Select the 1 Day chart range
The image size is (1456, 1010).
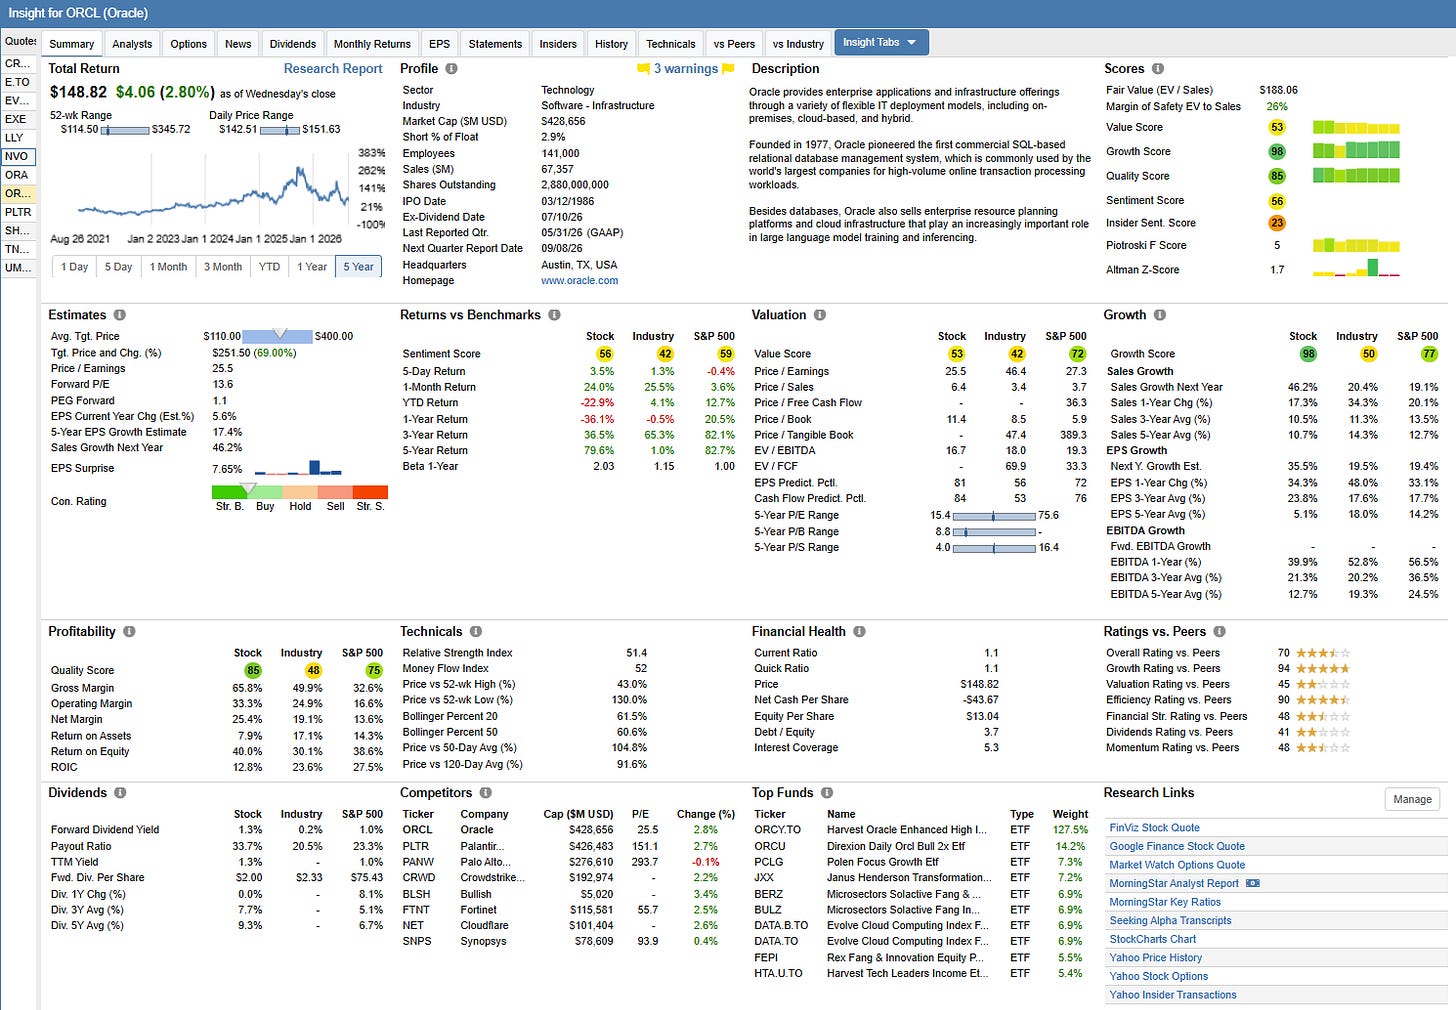point(74,267)
